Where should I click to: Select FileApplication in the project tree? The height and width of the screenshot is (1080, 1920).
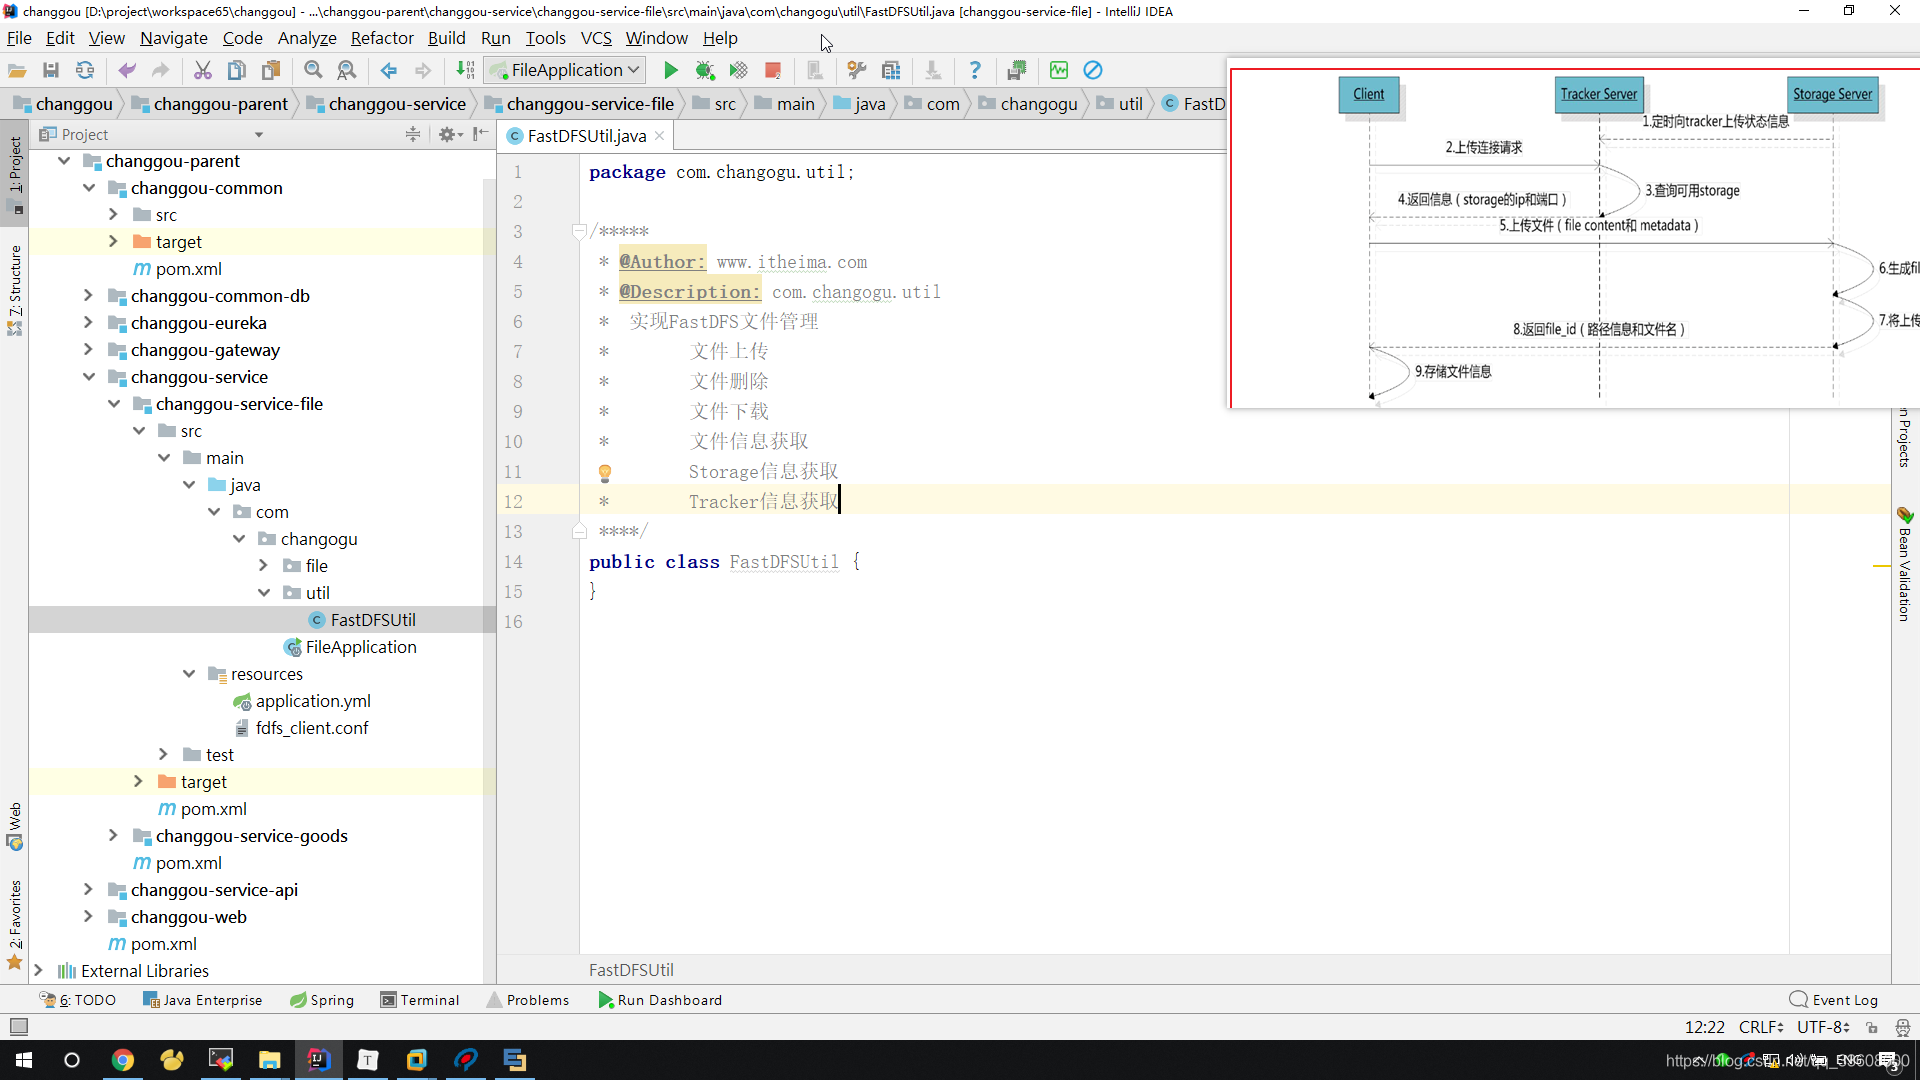pos(361,647)
